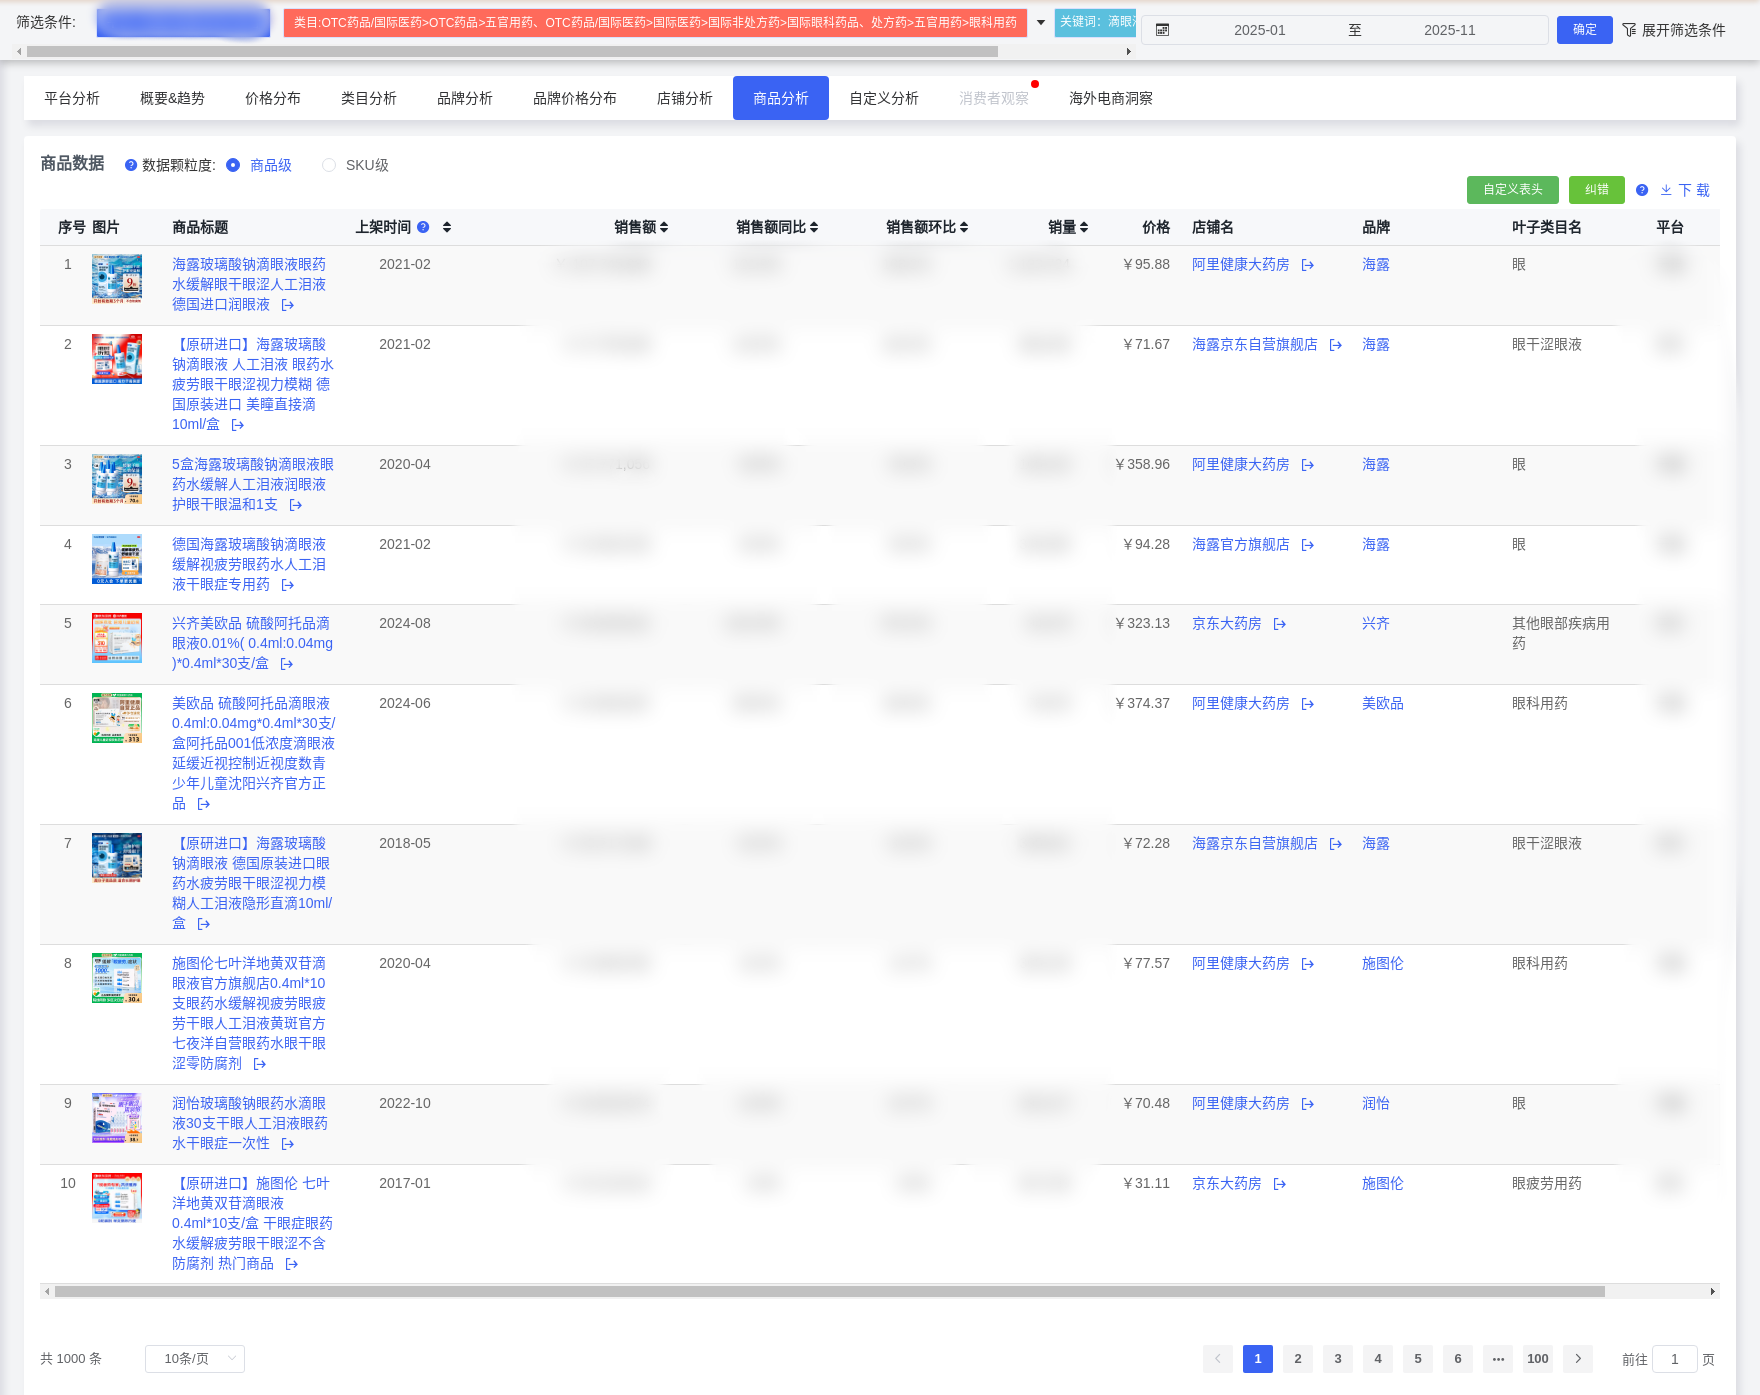The width and height of the screenshot is (1760, 1395).
Task: Select the 商品级 radio button
Action: pos(233,165)
